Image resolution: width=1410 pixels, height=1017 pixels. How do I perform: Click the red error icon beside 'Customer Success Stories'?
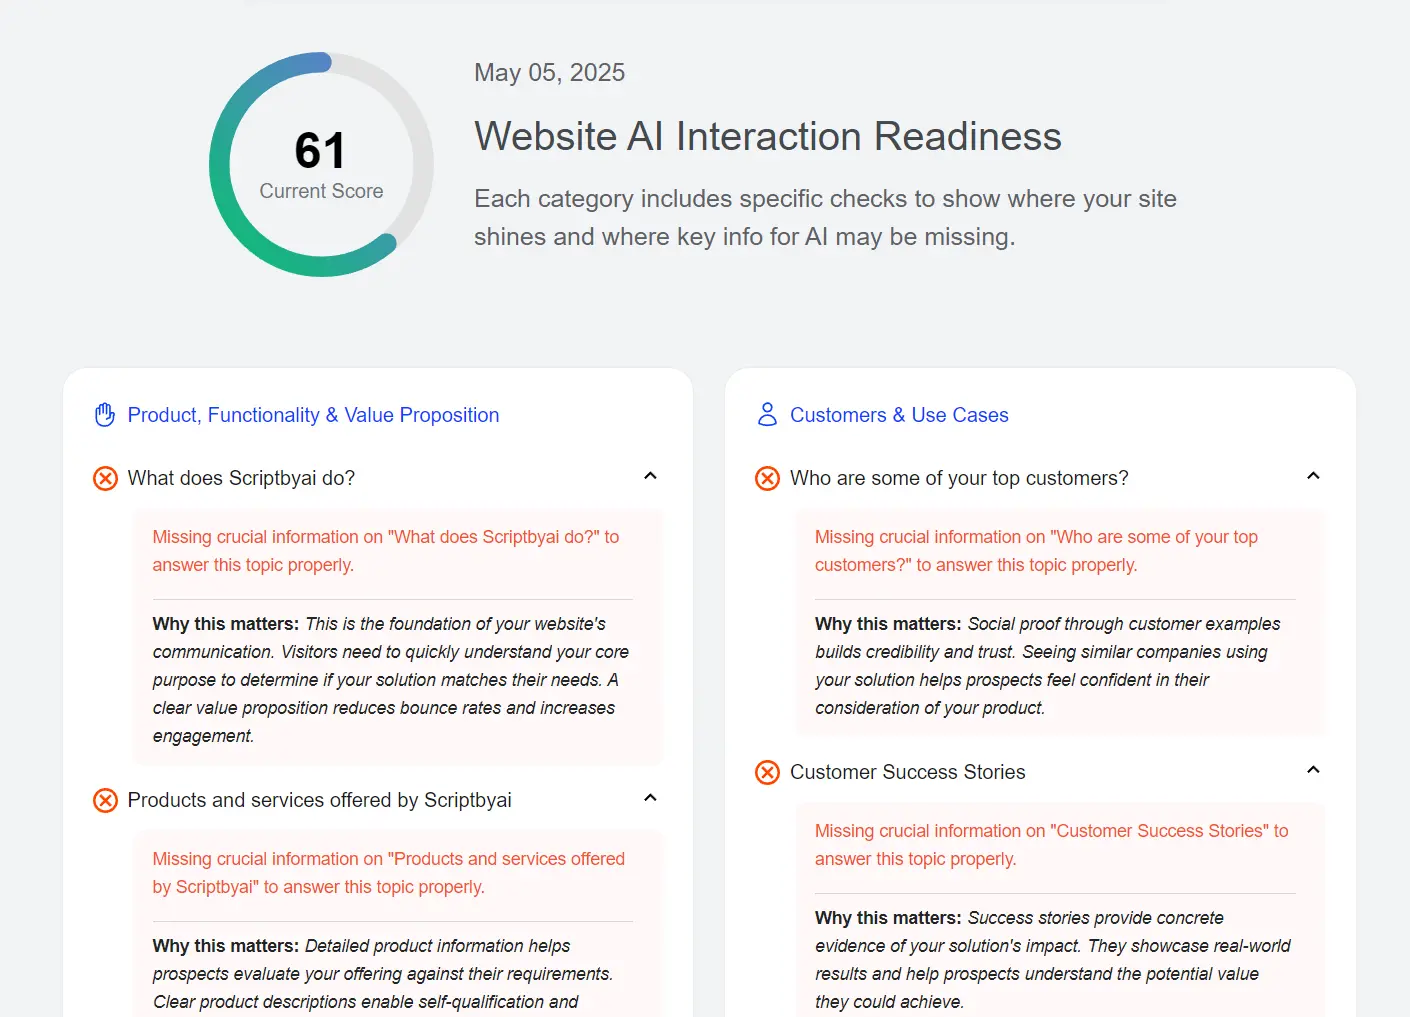tap(767, 772)
